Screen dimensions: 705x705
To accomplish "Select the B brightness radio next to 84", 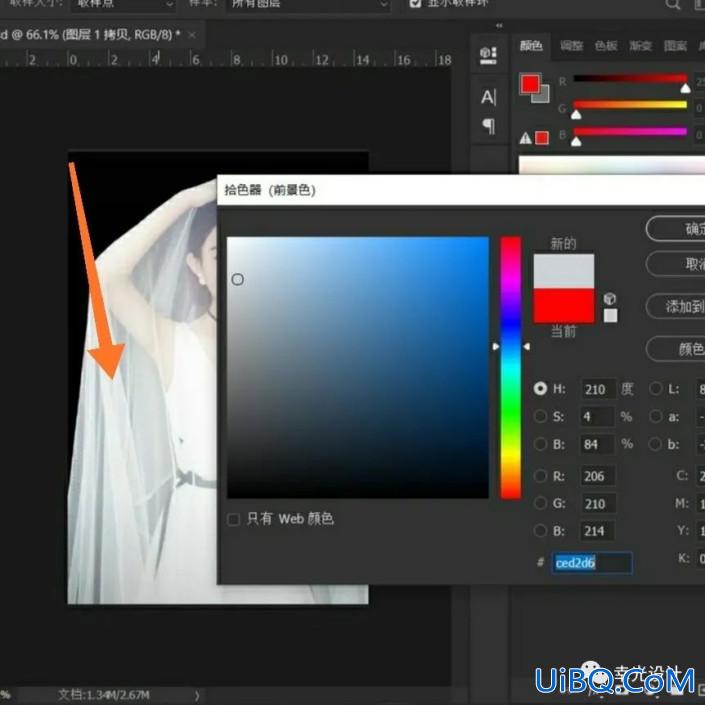I will tap(540, 444).
